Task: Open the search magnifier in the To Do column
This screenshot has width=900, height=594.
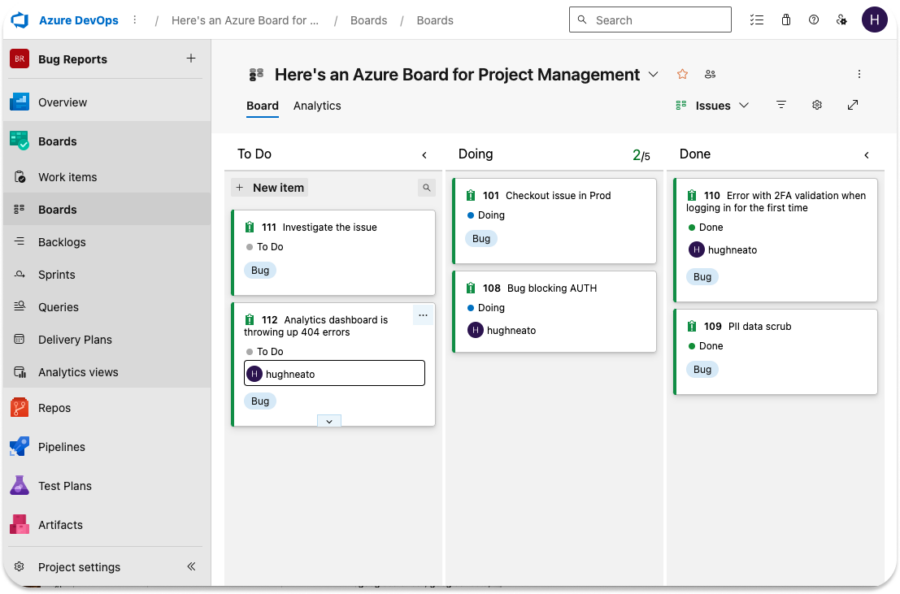Action: [427, 187]
